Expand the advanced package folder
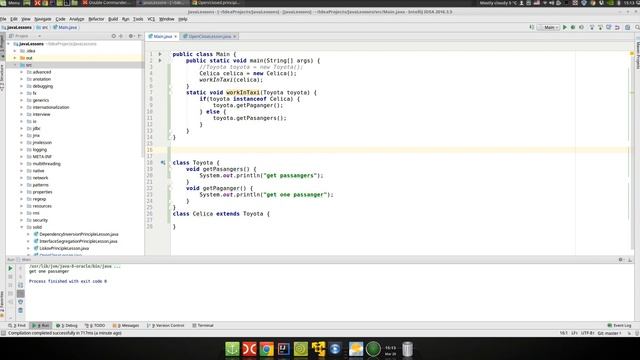This screenshot has height=360, width=640. click(22, 72)
